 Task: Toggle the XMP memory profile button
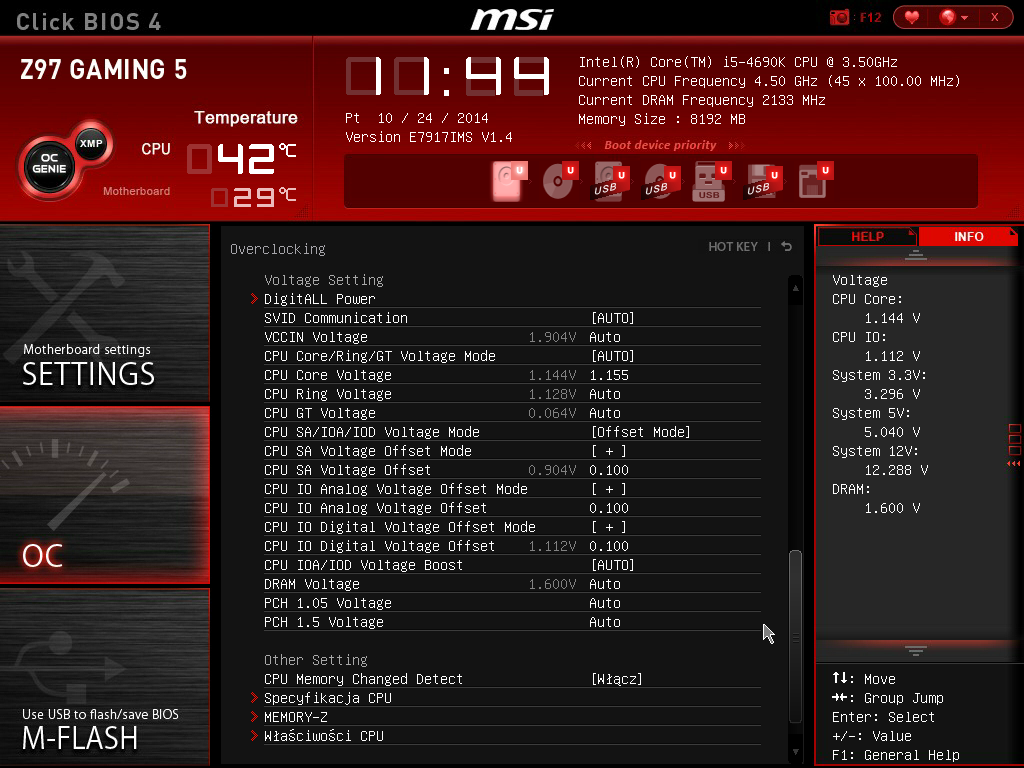point(91,143)
